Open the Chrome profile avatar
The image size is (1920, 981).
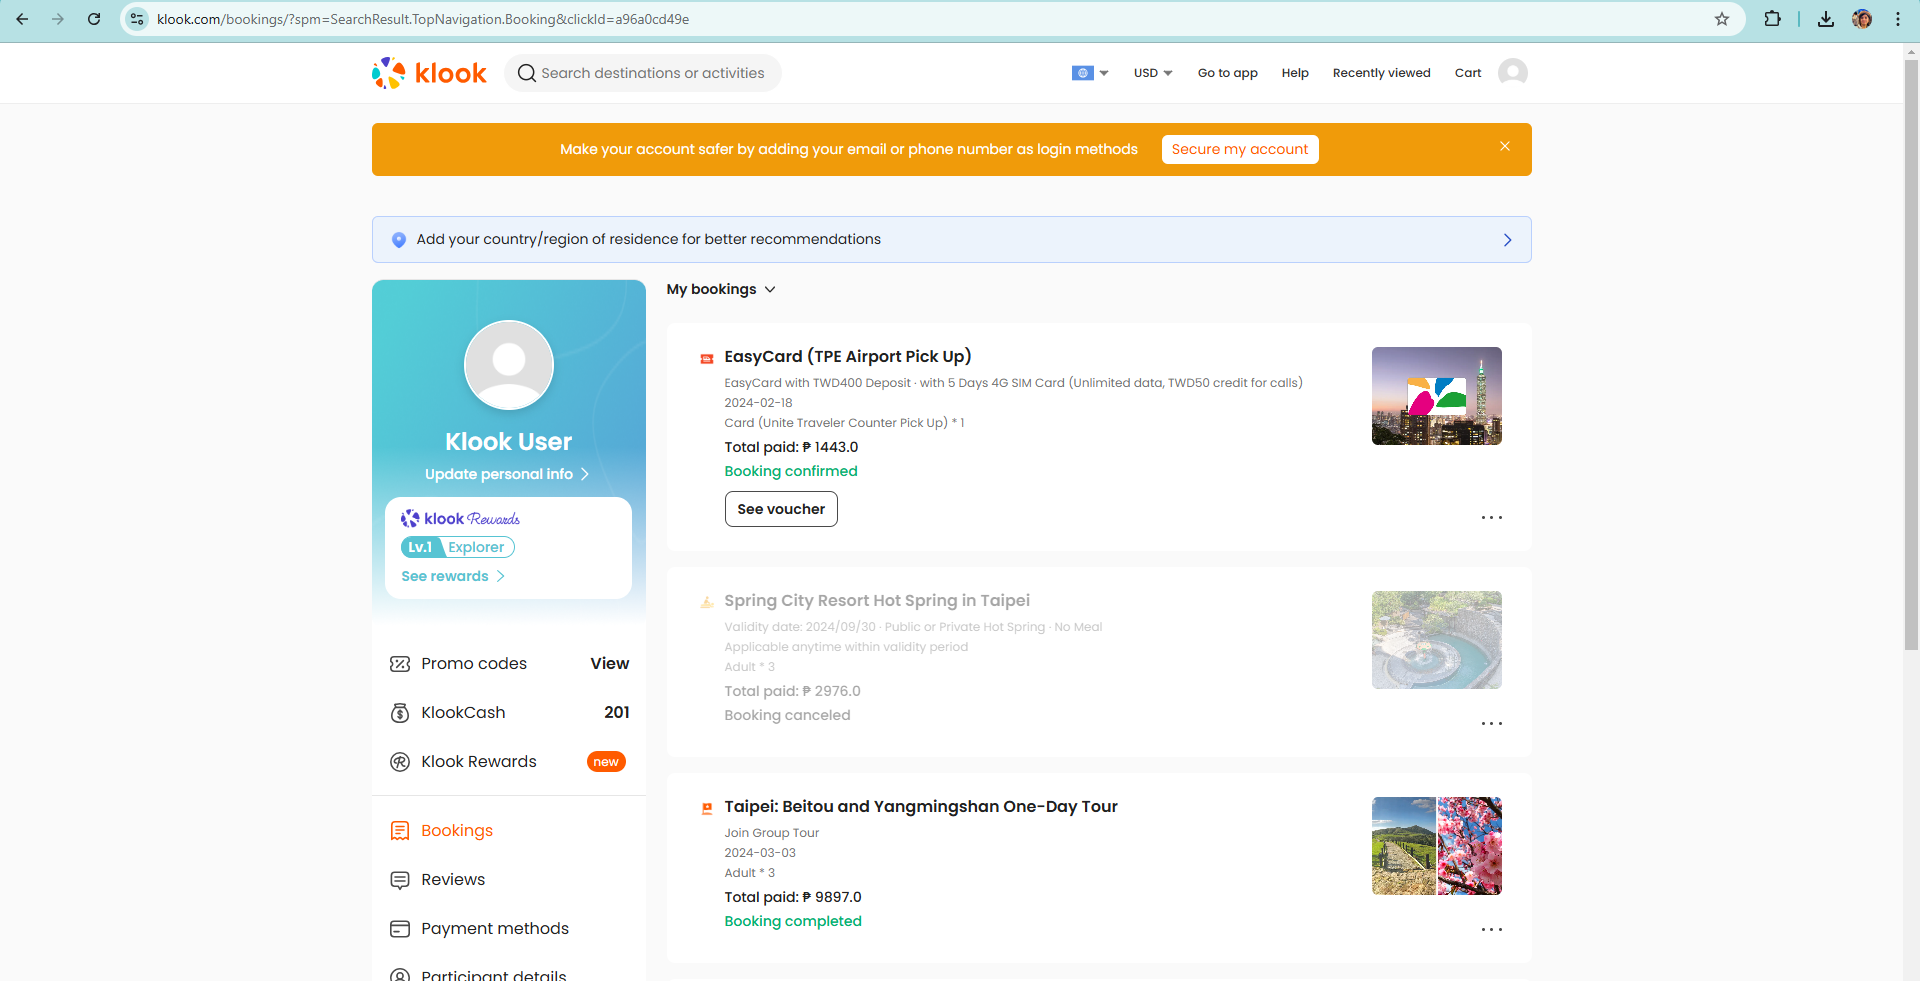[x=1862, y=19]
